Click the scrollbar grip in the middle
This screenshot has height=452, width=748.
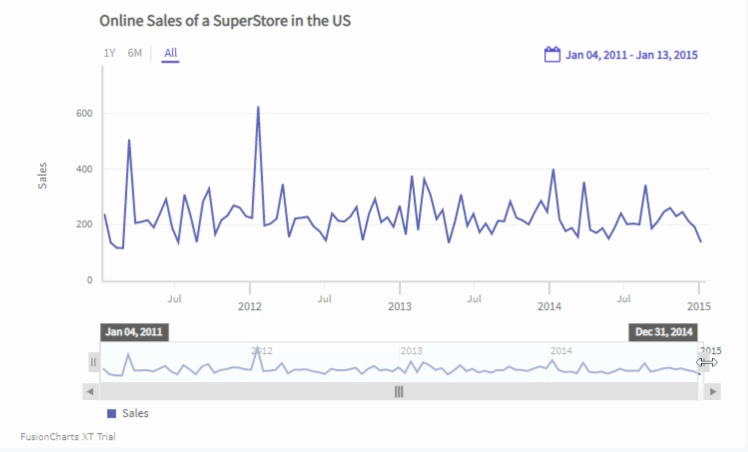399,392
